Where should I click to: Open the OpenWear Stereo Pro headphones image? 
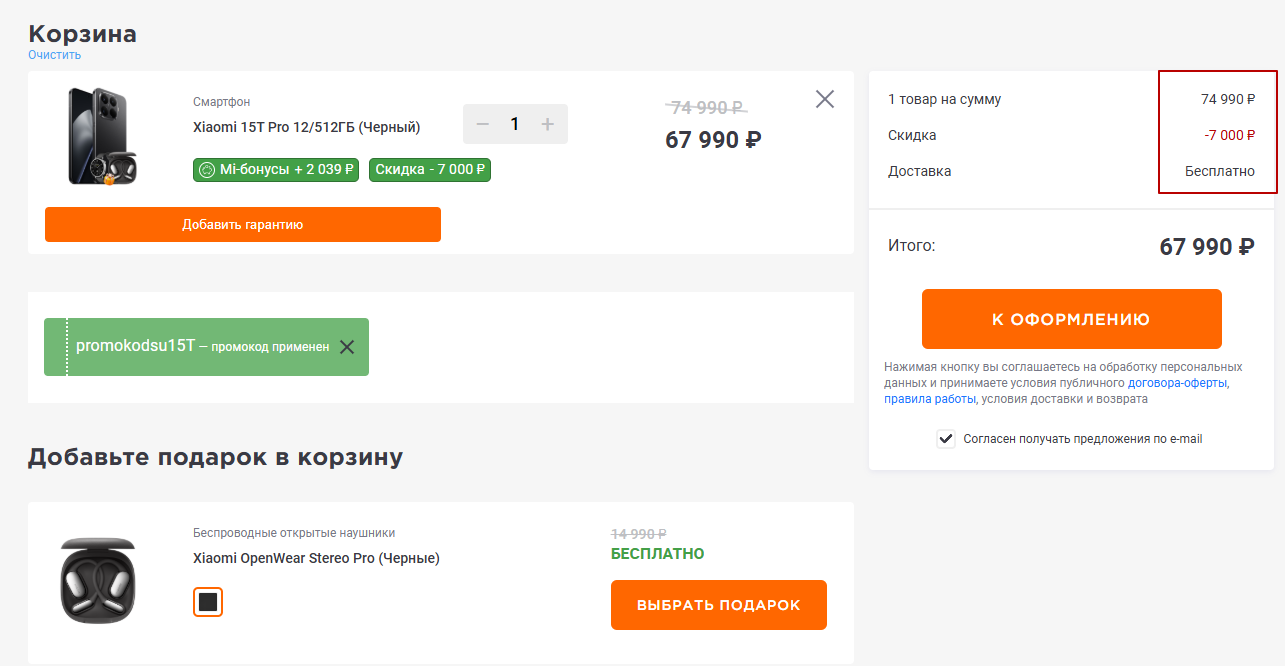(x=97, y=583)
